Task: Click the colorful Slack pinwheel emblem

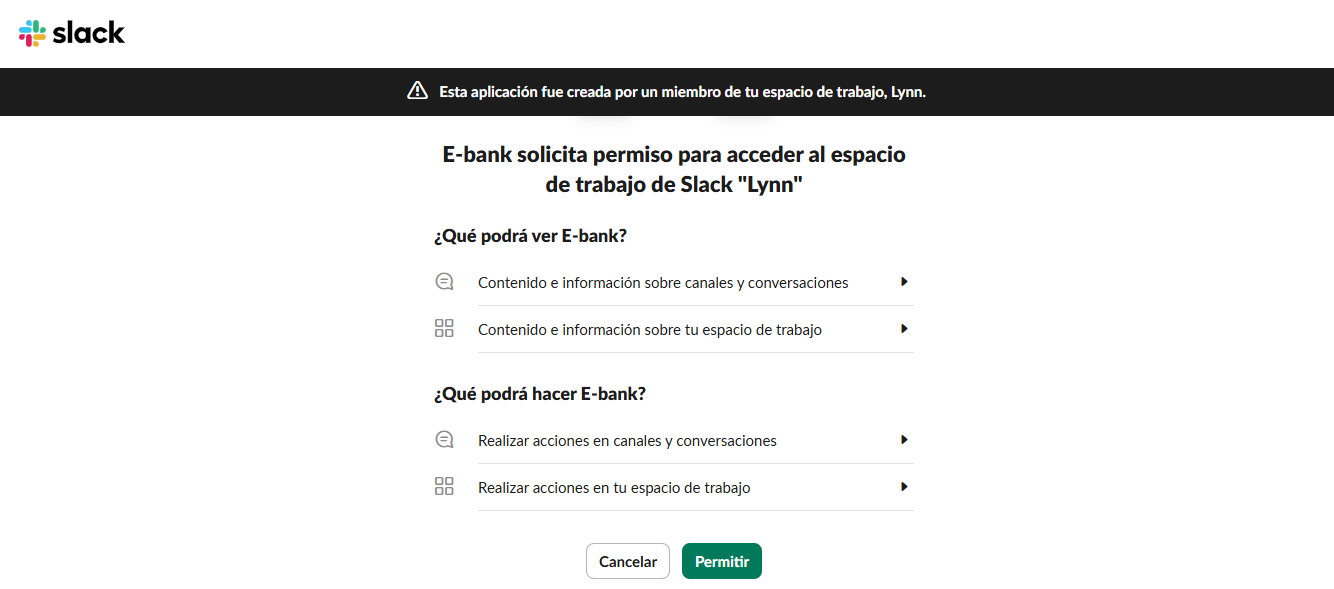Action: tap(33, 32)
